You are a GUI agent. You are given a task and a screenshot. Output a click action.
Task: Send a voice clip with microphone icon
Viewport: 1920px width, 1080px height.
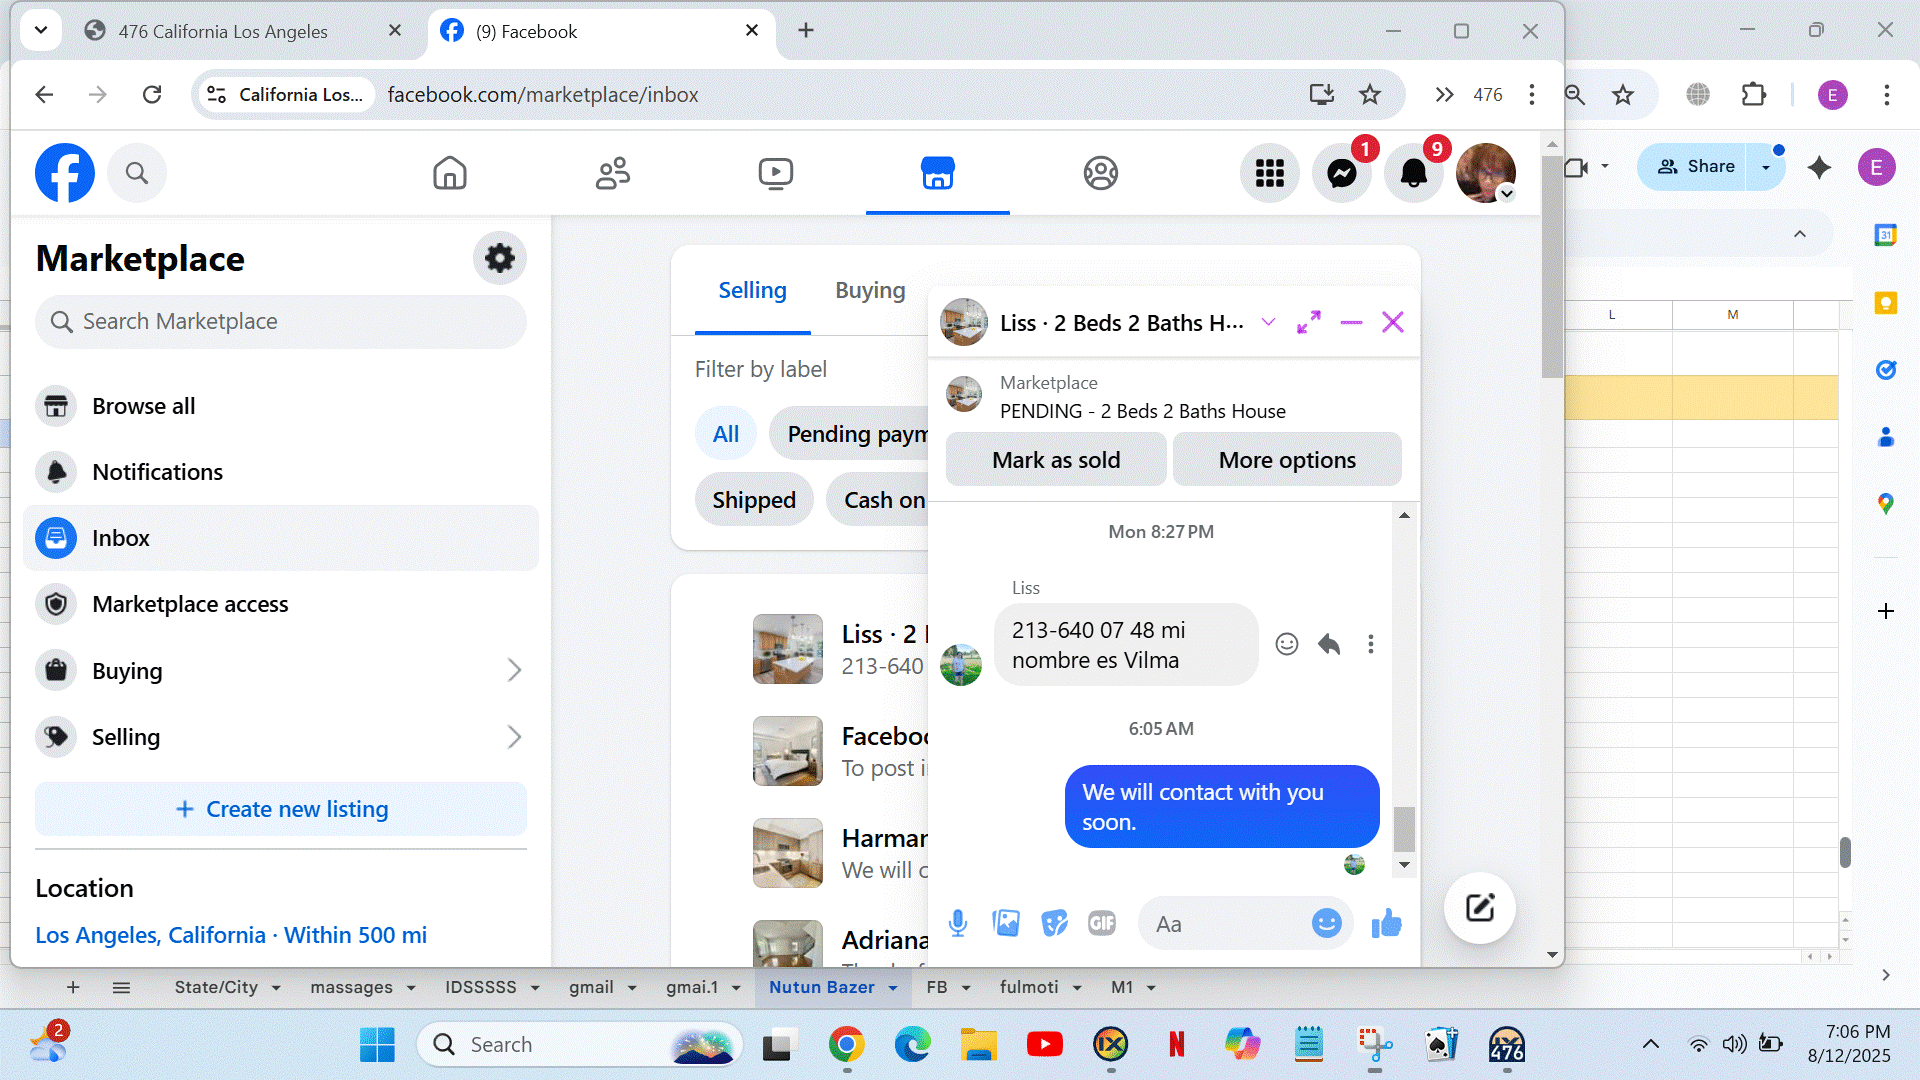(x=957, y=923)
